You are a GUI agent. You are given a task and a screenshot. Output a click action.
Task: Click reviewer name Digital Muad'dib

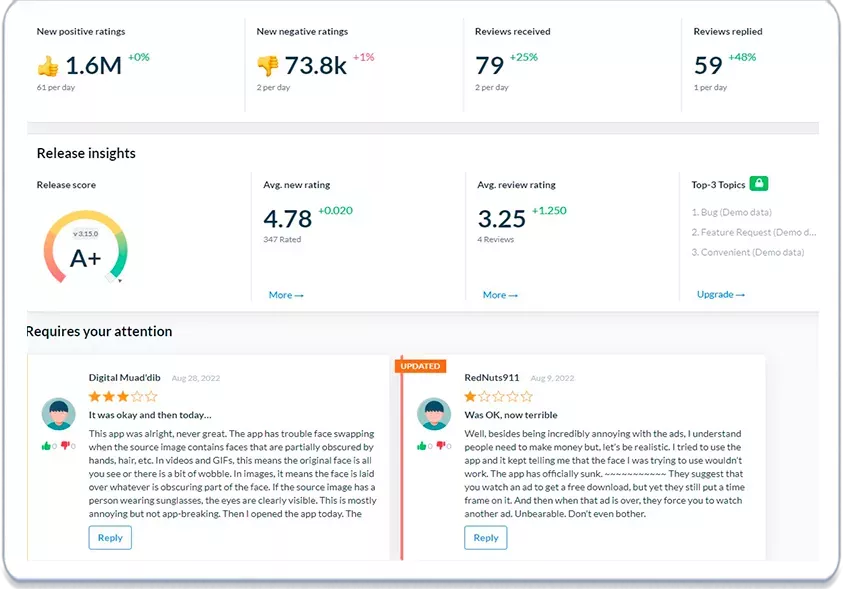click(125, 378)
